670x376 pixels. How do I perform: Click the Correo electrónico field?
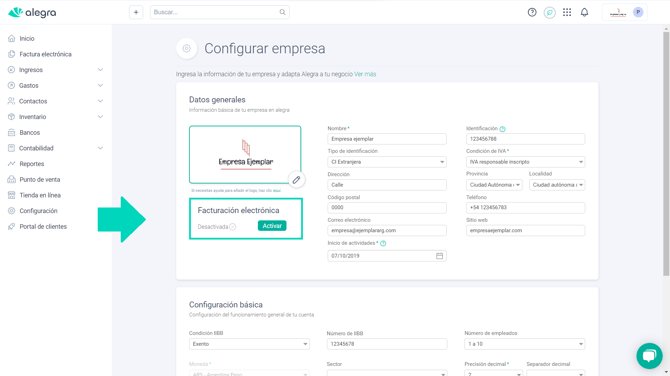point(387,230)
